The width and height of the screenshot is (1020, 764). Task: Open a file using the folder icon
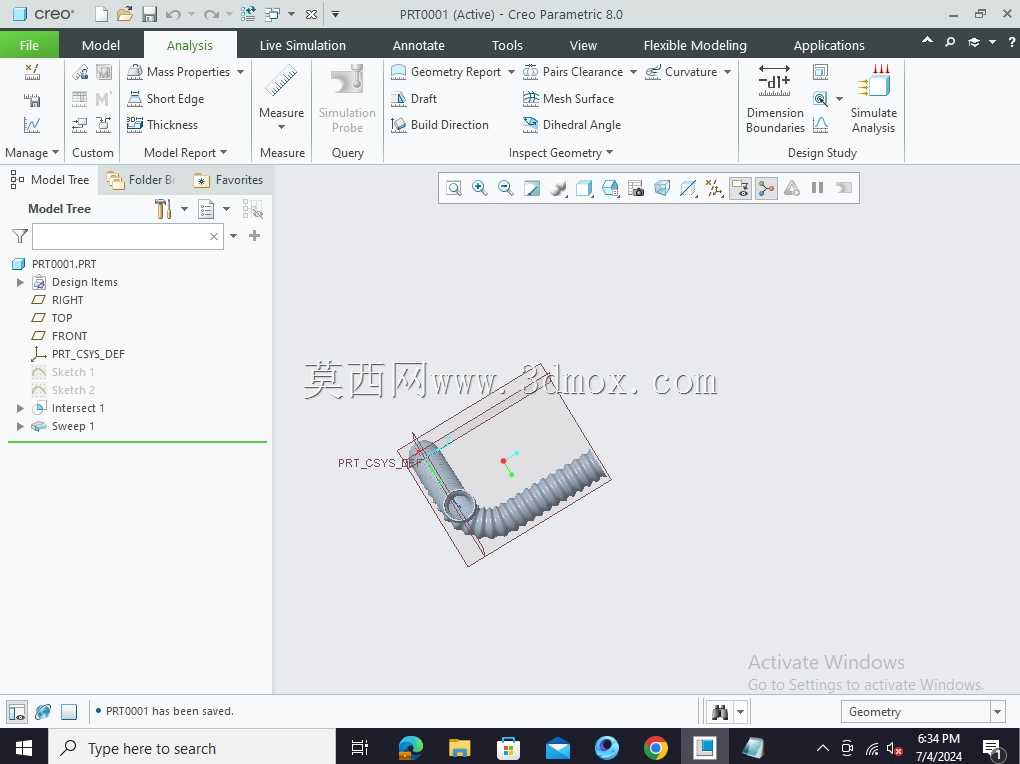(125, 14)
